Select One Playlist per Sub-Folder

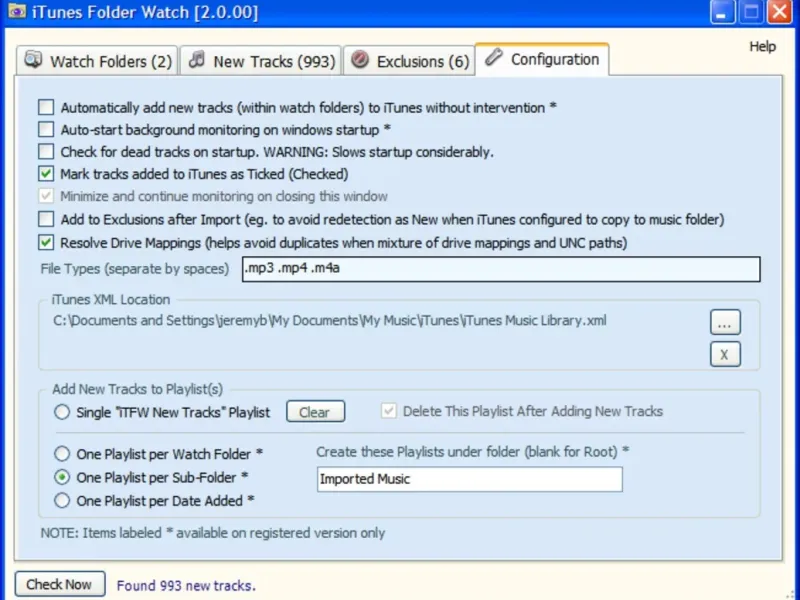tap(62, 477)
